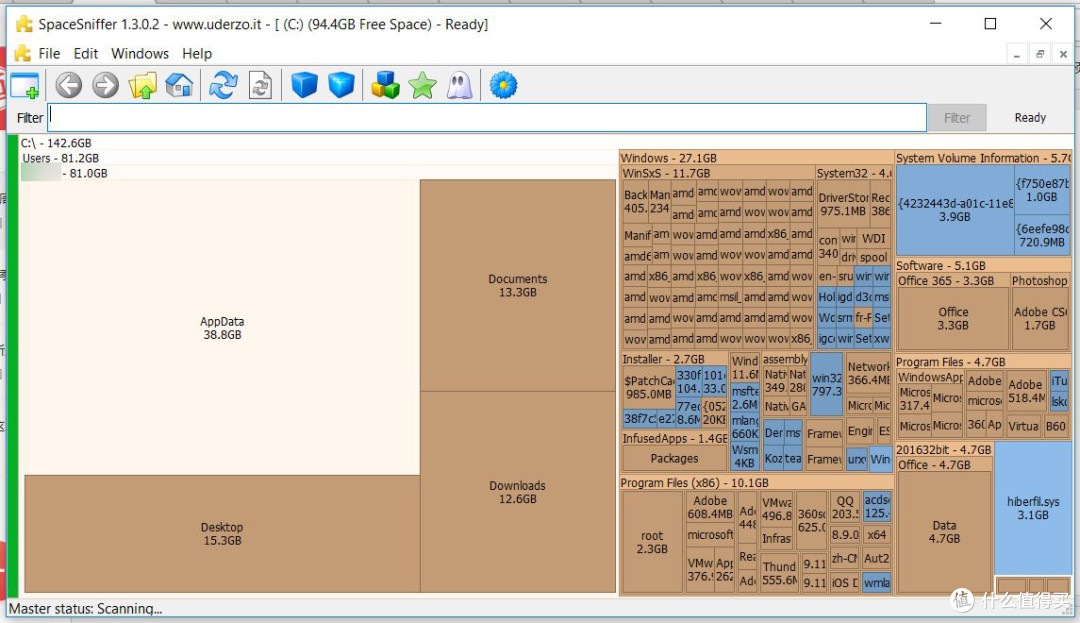Select the {4232443d-a01c 3.9GB block
The width and height of the screenshot is (1080, 623).
point(955,210)
